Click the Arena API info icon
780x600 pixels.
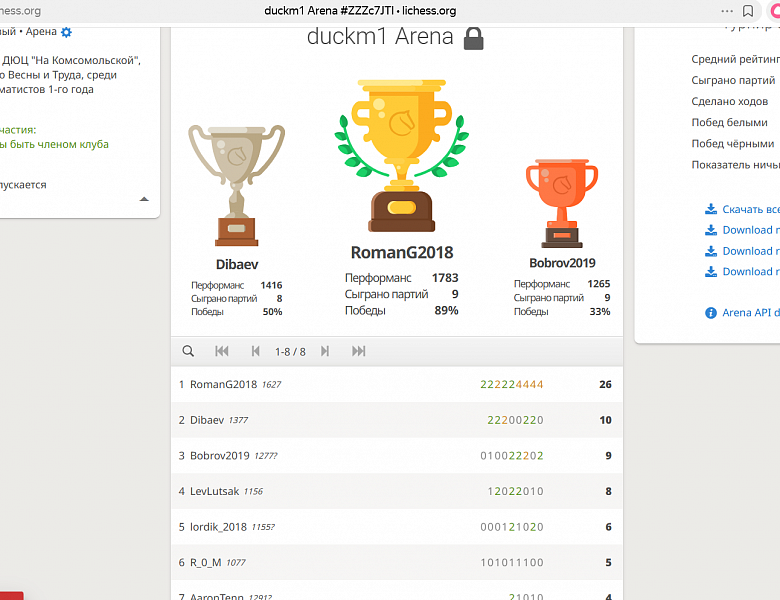tap(711, 313)
